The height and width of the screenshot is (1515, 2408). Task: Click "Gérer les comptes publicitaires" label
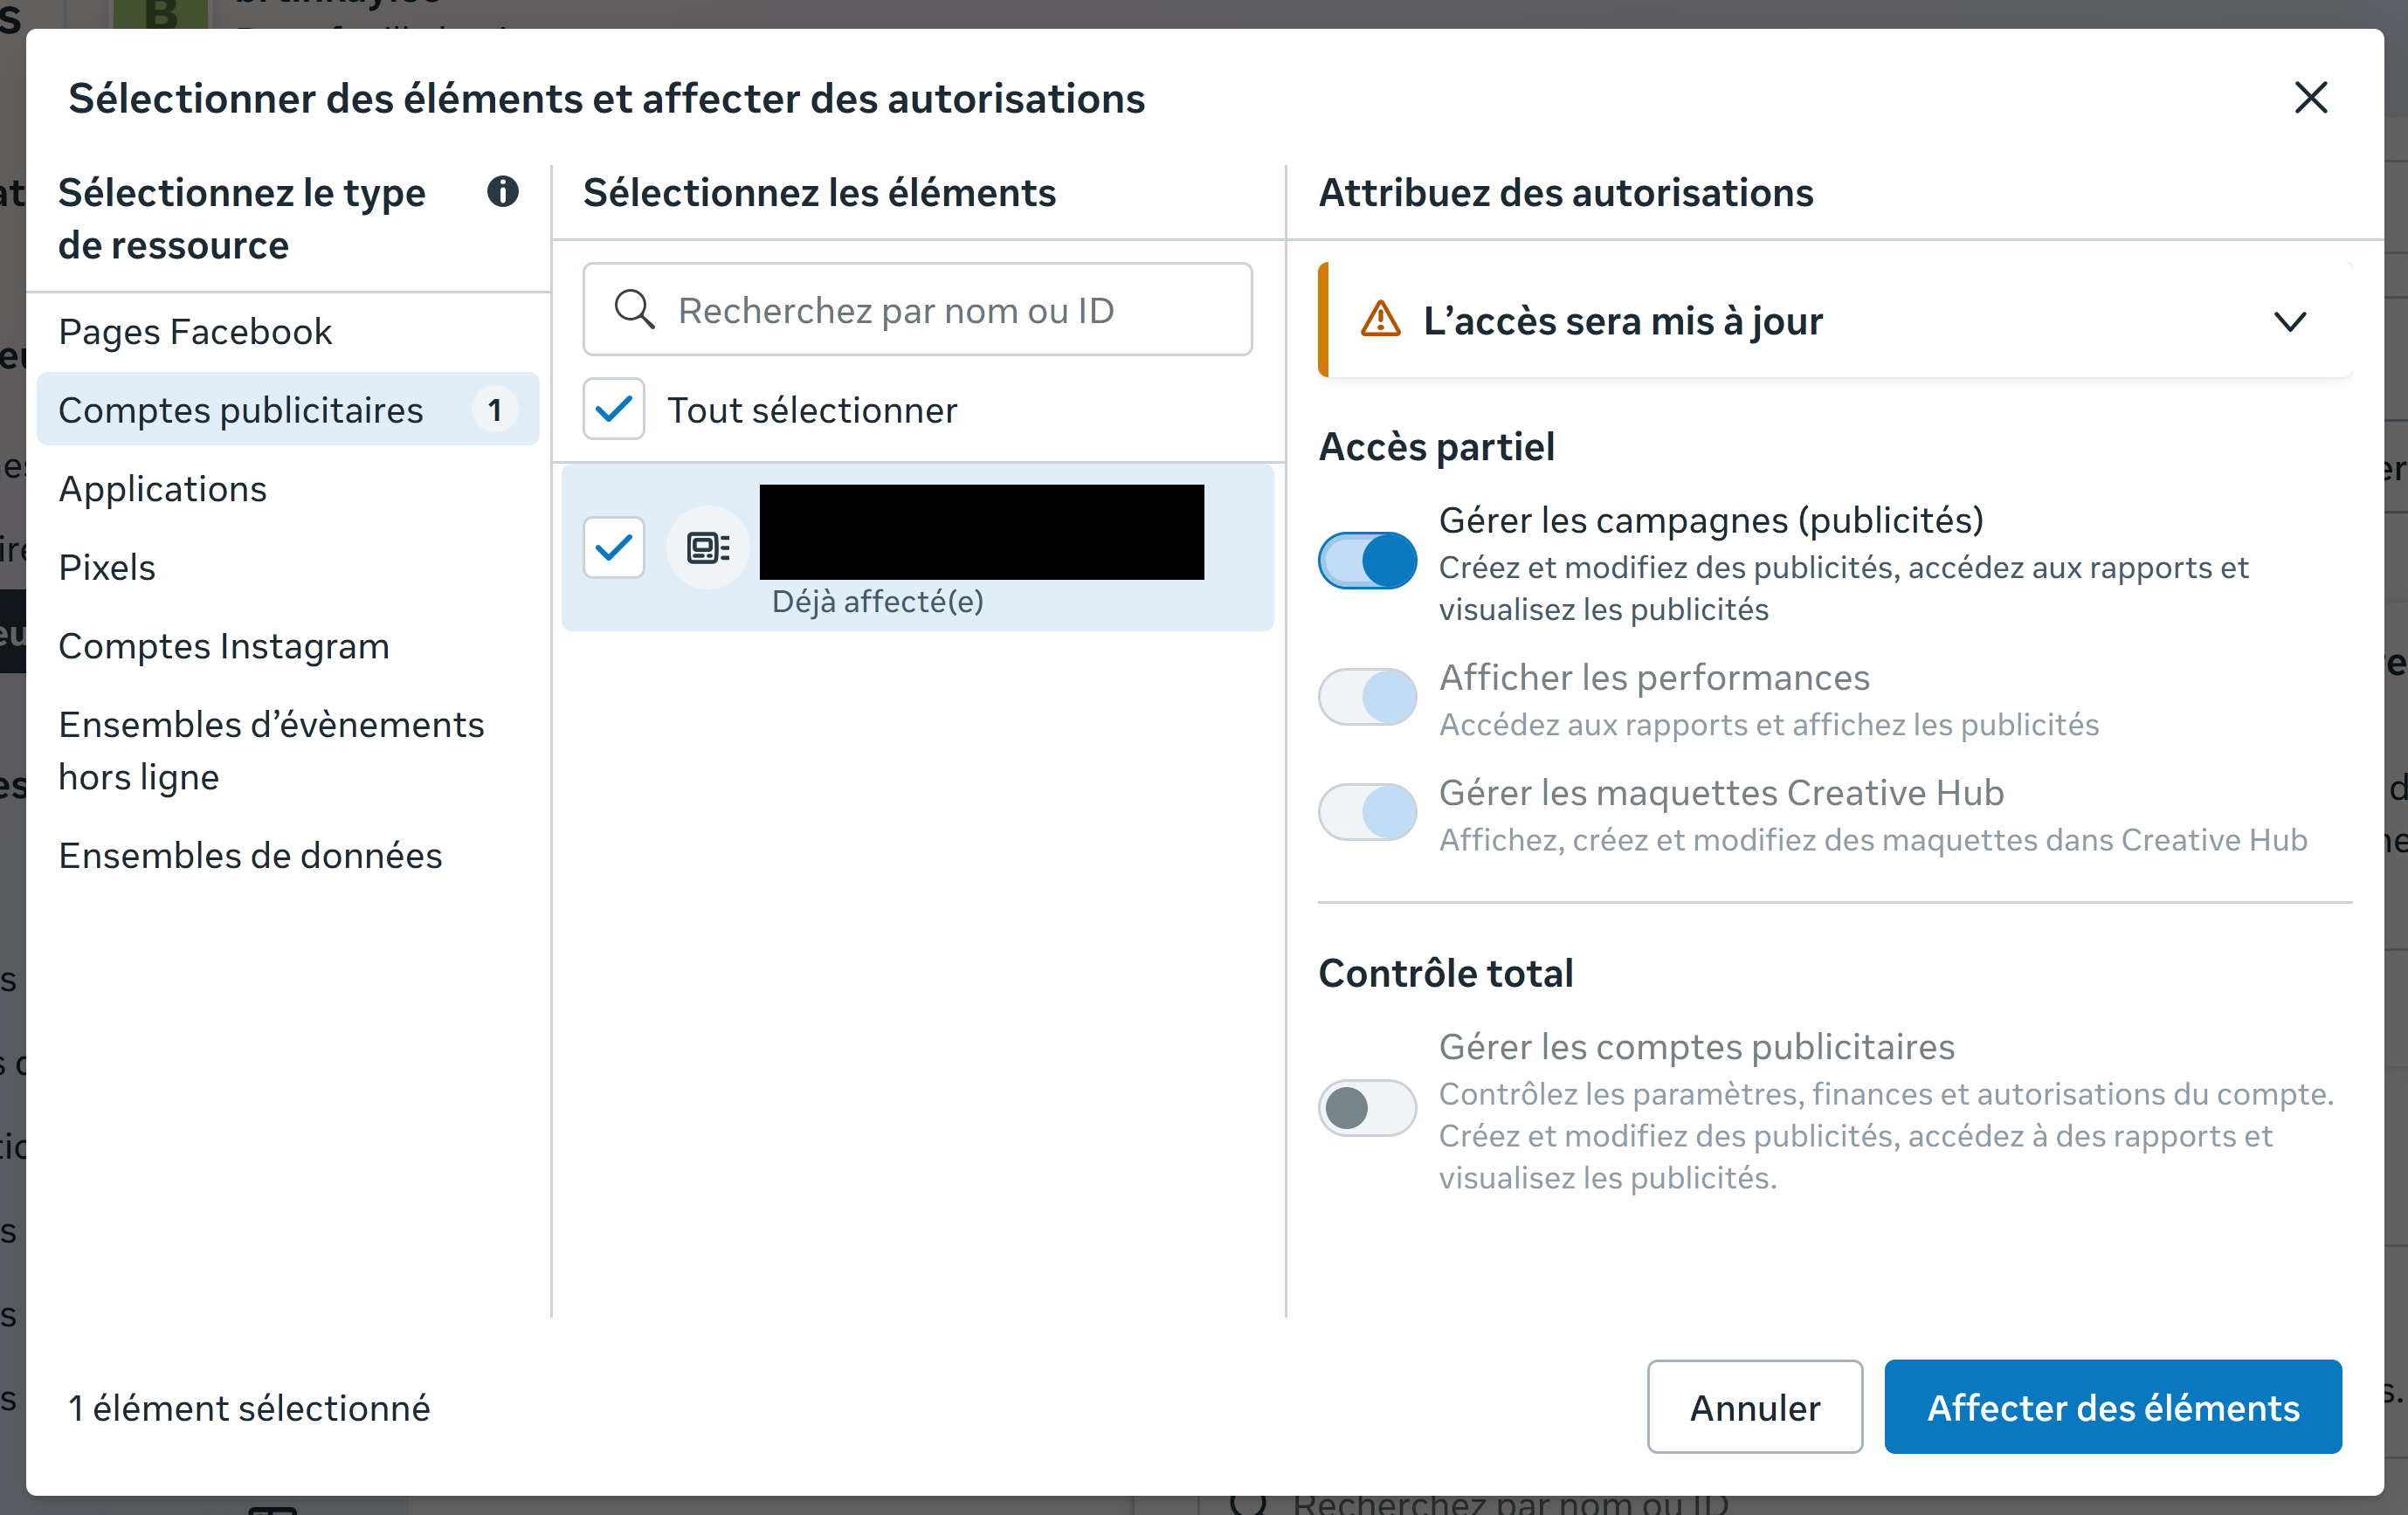click(1697, 1046)
